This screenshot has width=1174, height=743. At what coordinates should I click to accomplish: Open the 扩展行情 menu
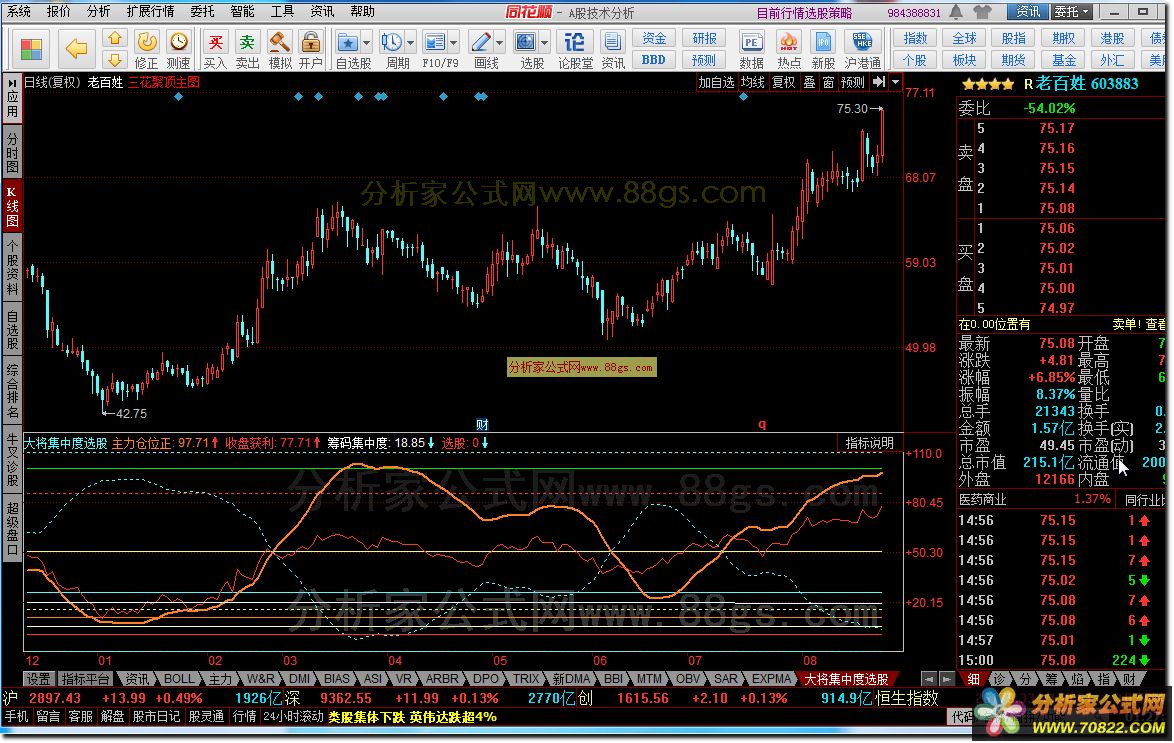[150, 11]
